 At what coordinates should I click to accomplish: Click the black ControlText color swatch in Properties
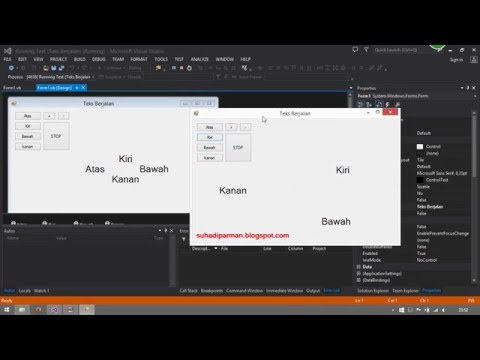tap(420, 180)
